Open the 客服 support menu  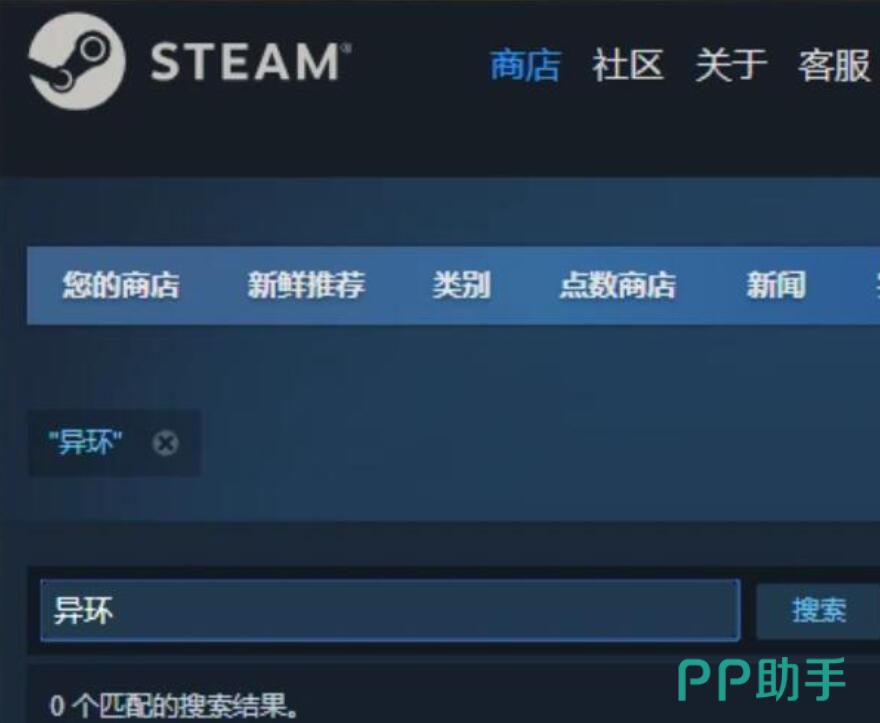[x=834, y=65]
